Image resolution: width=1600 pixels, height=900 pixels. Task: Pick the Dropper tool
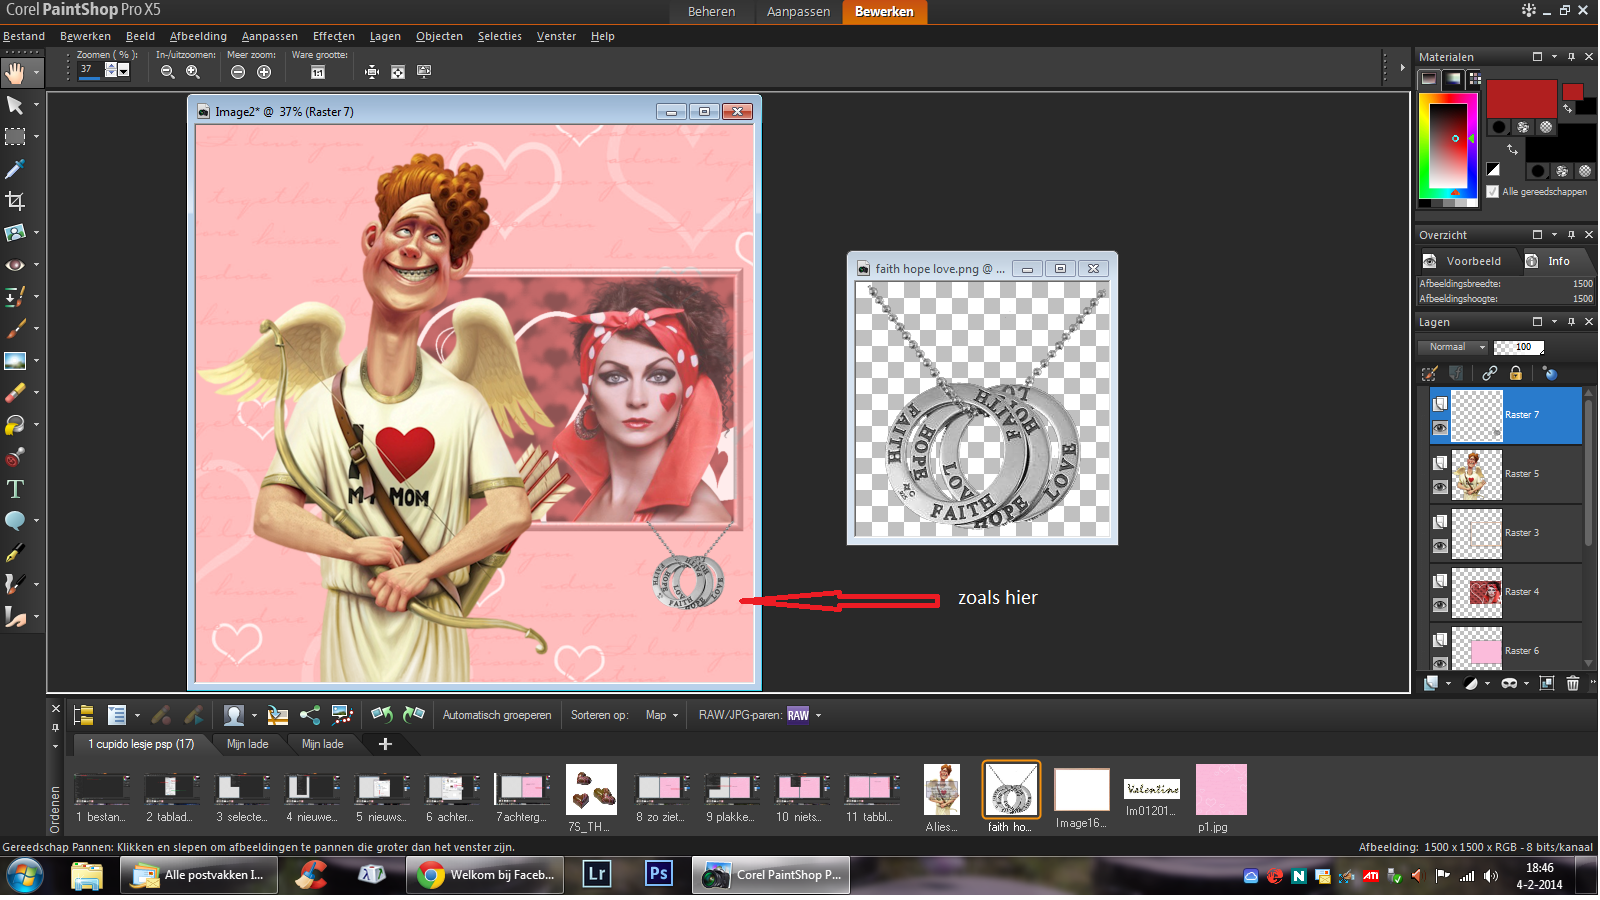tap(15, 169)
